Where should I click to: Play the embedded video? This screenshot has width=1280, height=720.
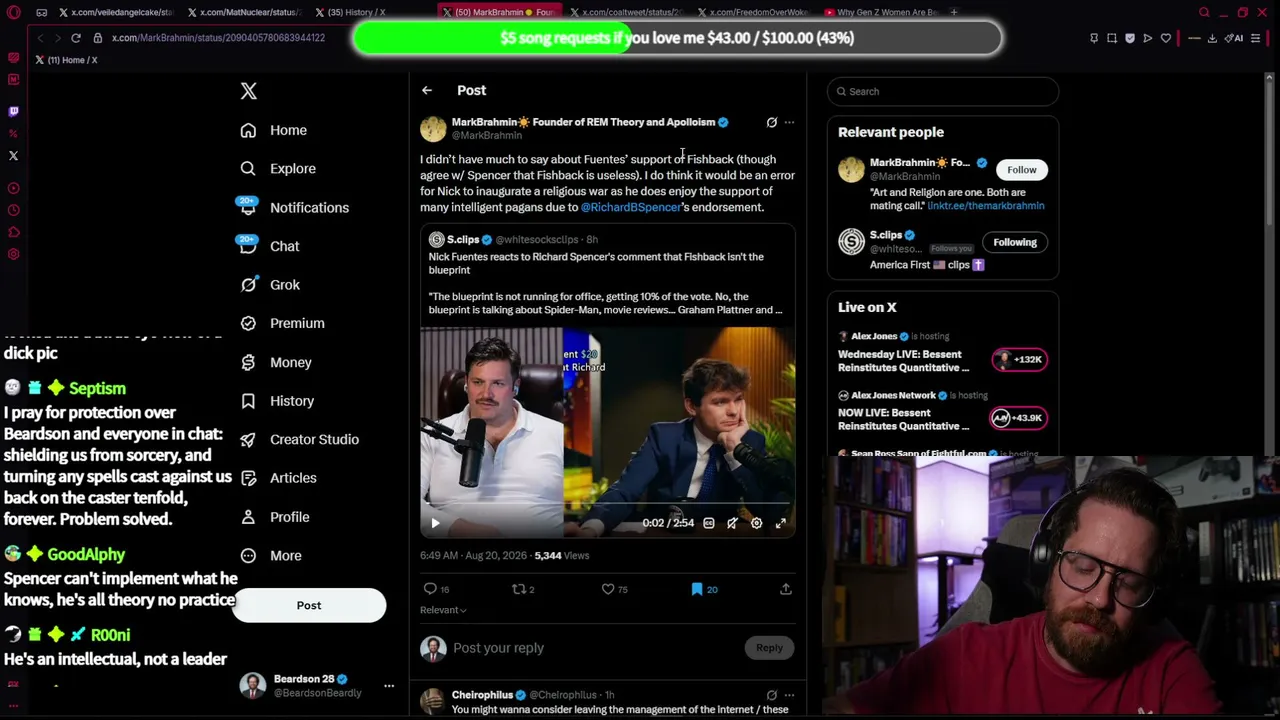[435, 523]
